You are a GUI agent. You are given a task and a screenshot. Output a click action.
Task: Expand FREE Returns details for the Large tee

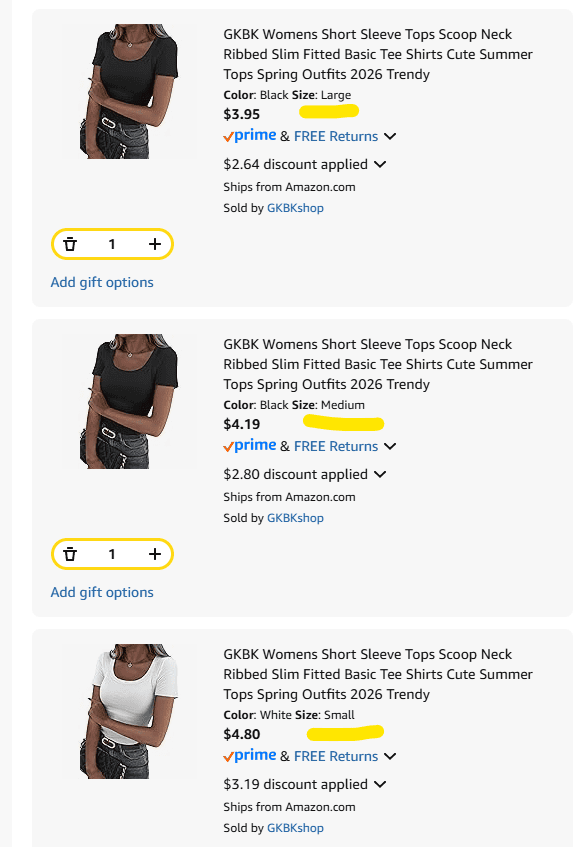(335, 136)
